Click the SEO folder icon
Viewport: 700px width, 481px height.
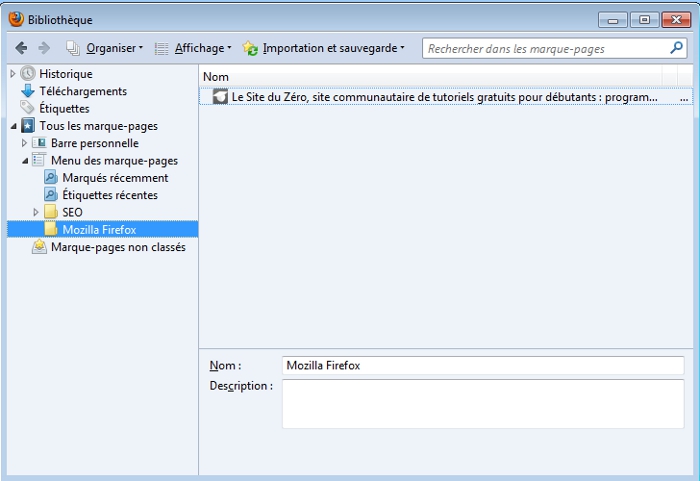(51, 212)
